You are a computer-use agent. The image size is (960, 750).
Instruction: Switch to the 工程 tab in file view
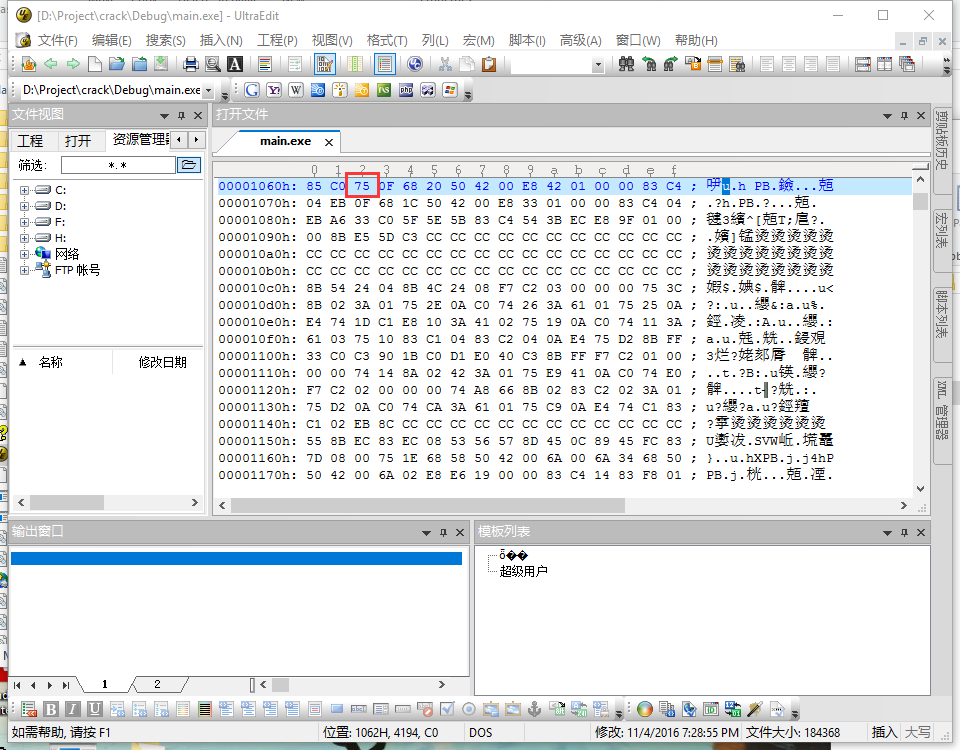[30, 140]
